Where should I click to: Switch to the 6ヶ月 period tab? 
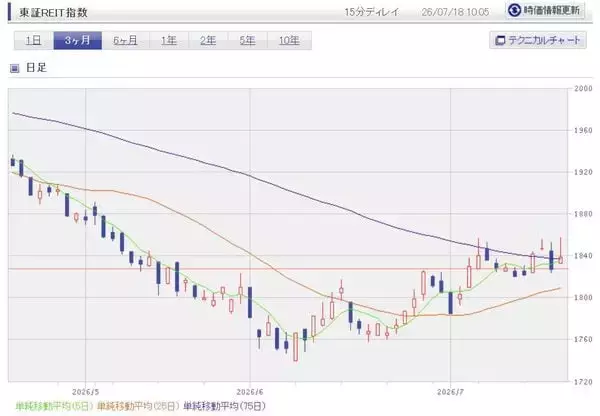(x=126, y=41)
